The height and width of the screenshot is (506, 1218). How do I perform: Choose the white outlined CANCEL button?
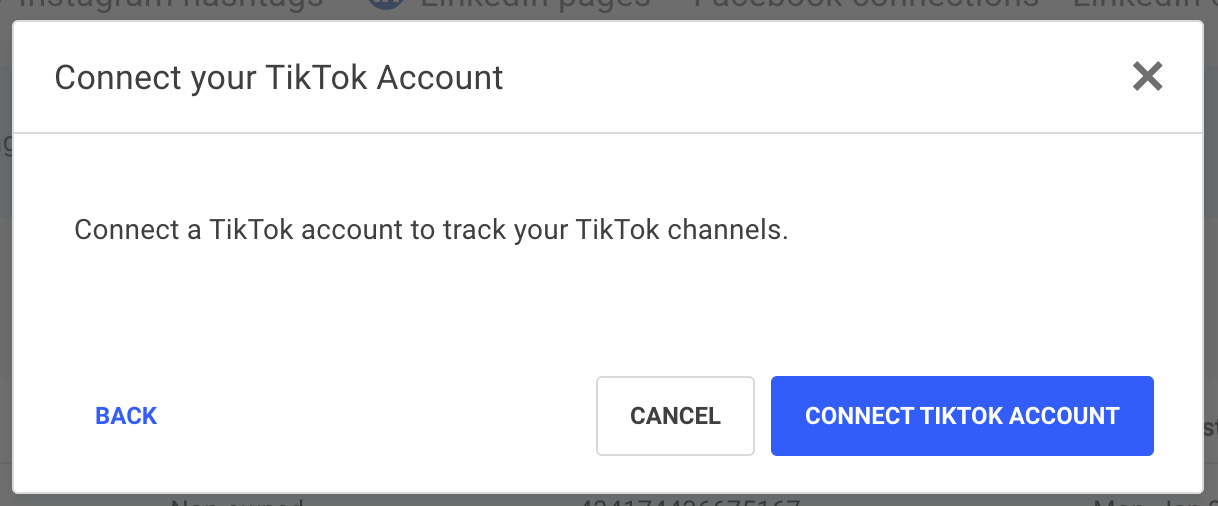point(675,416)
